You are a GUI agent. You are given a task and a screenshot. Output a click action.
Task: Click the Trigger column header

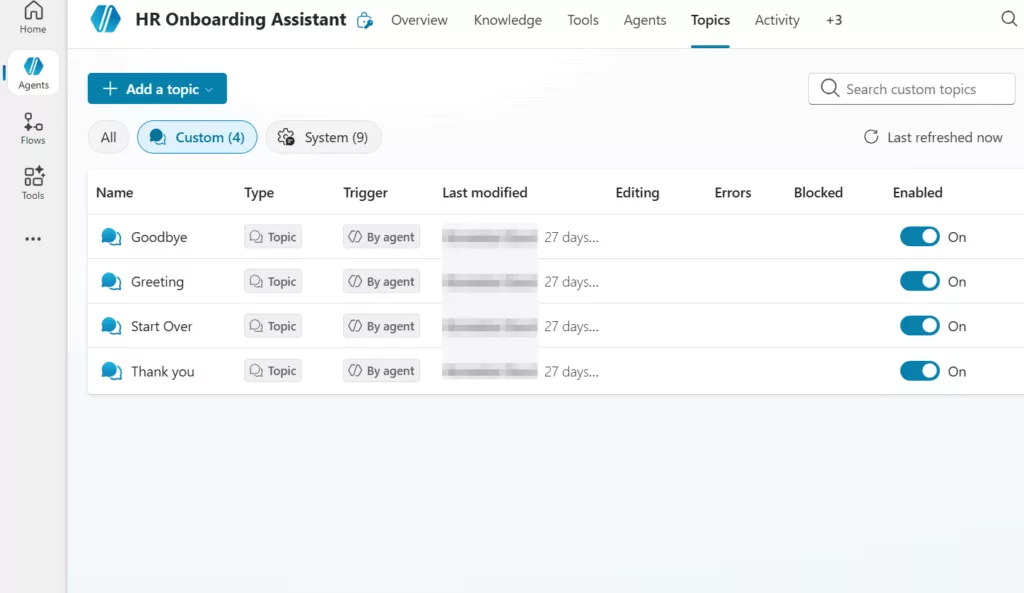tap(366, 193)
